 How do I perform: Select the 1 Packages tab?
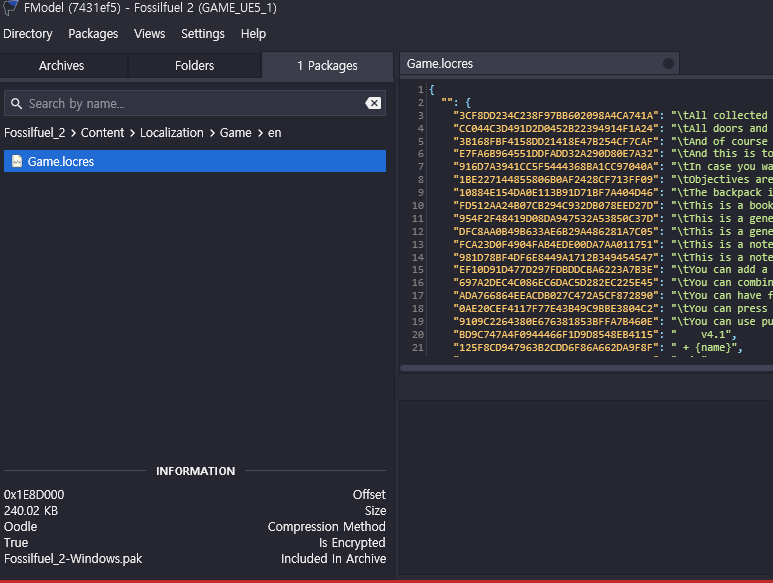(327, 66)
